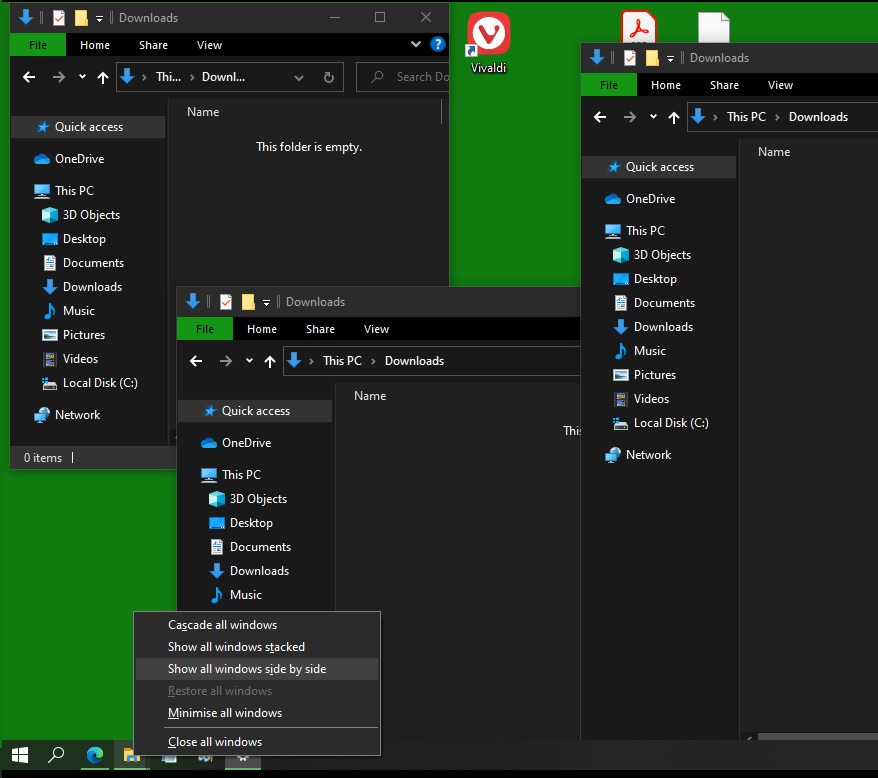Select This PC in the frontmost window sidebar
This screenshot has height=778, width=878.
tap(635, 231)
